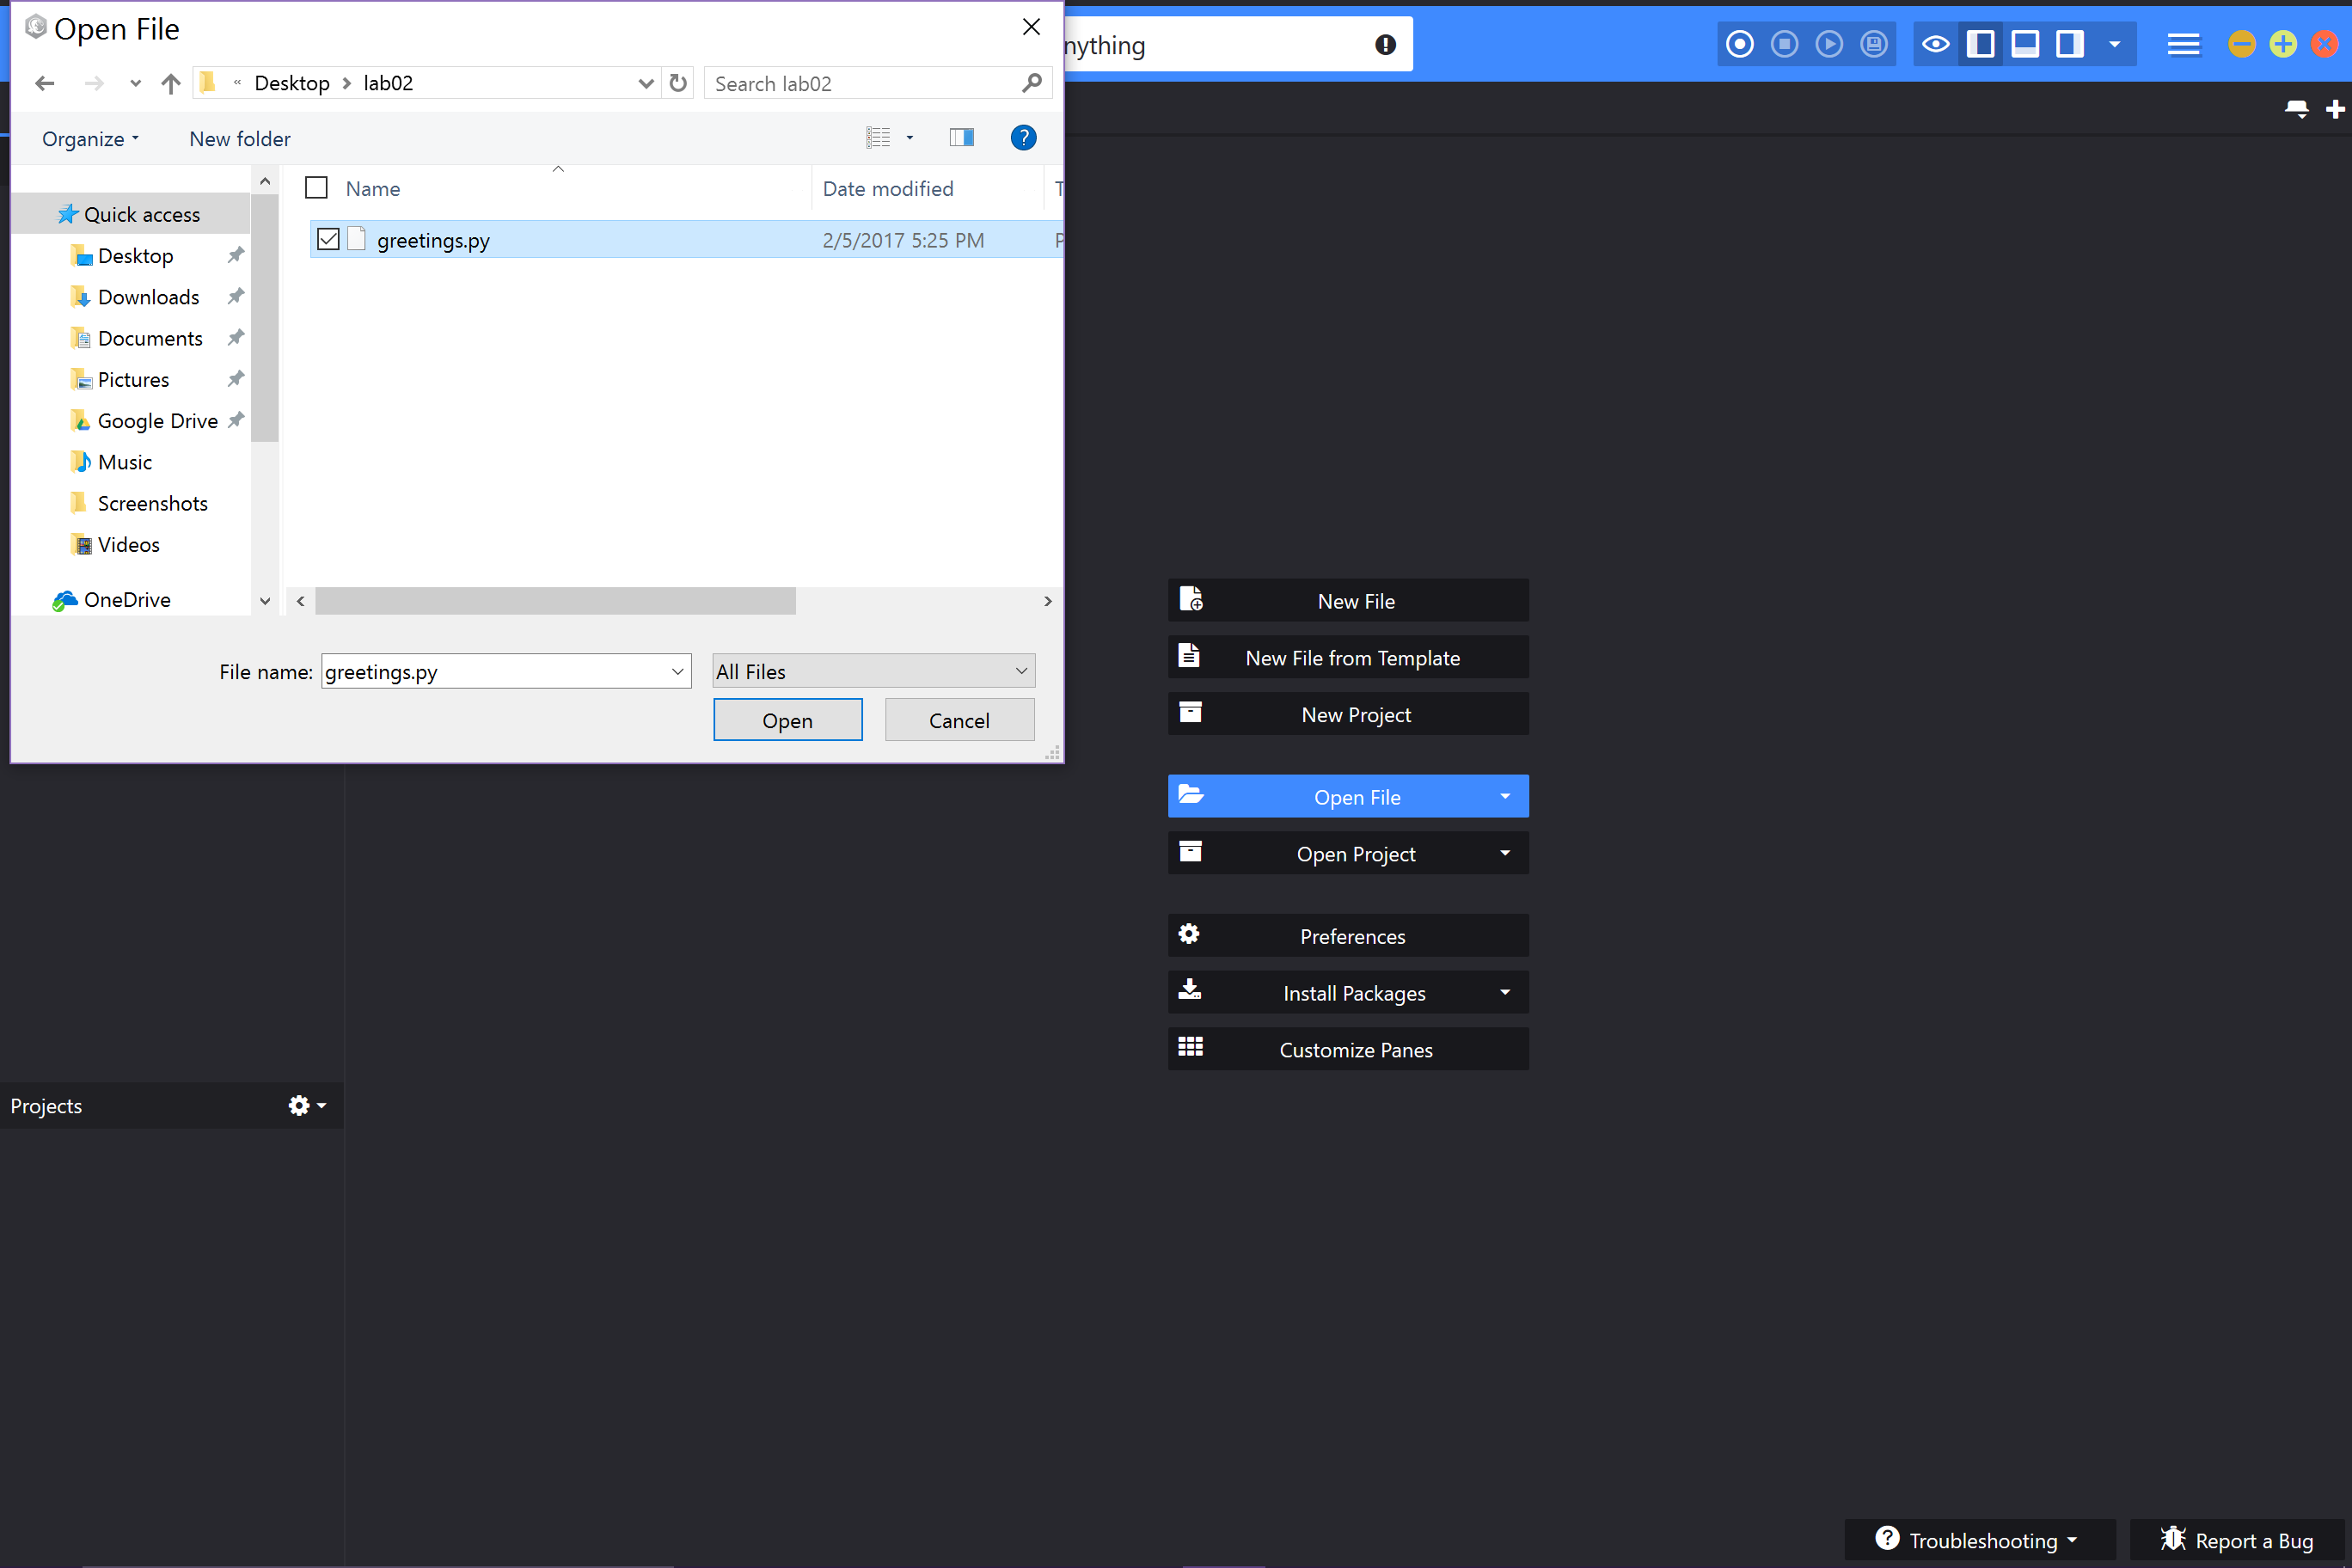Open the Organize menu
Image resolution: width=2352 pixels, height=1568 pixels.
tap(90, 139)
